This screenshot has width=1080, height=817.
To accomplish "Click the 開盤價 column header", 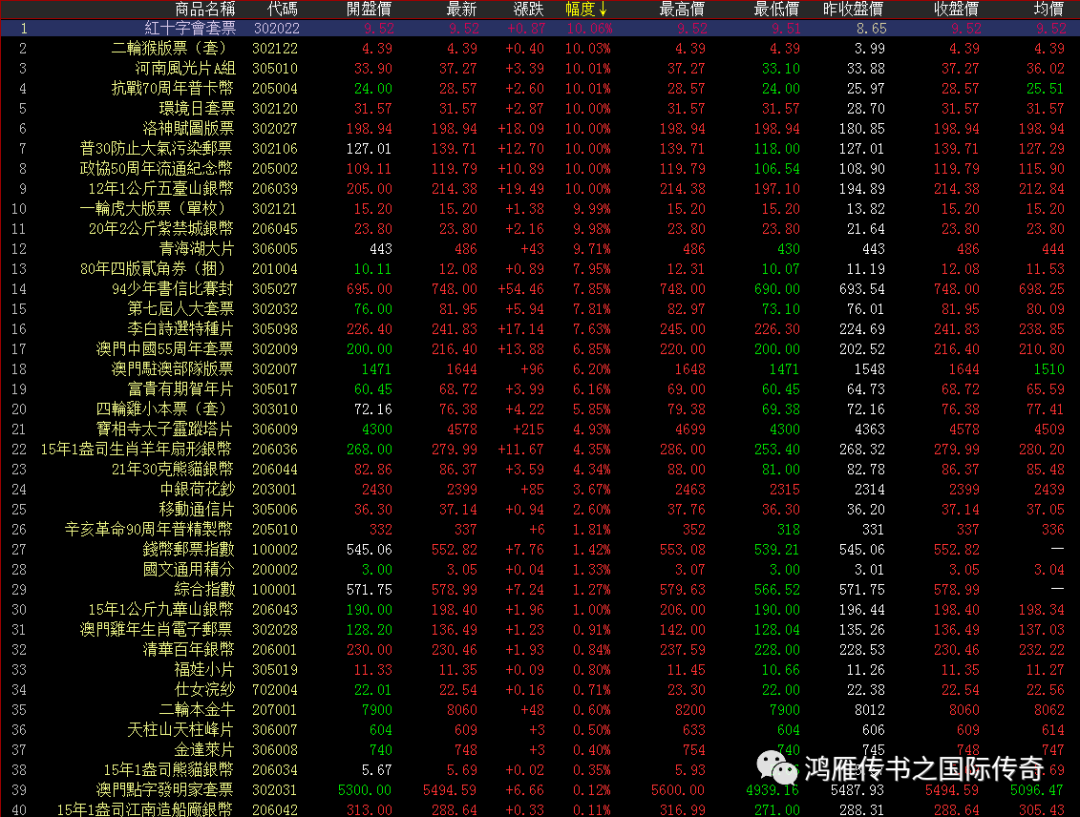I will pyautogui.click(x=369, y=9).
